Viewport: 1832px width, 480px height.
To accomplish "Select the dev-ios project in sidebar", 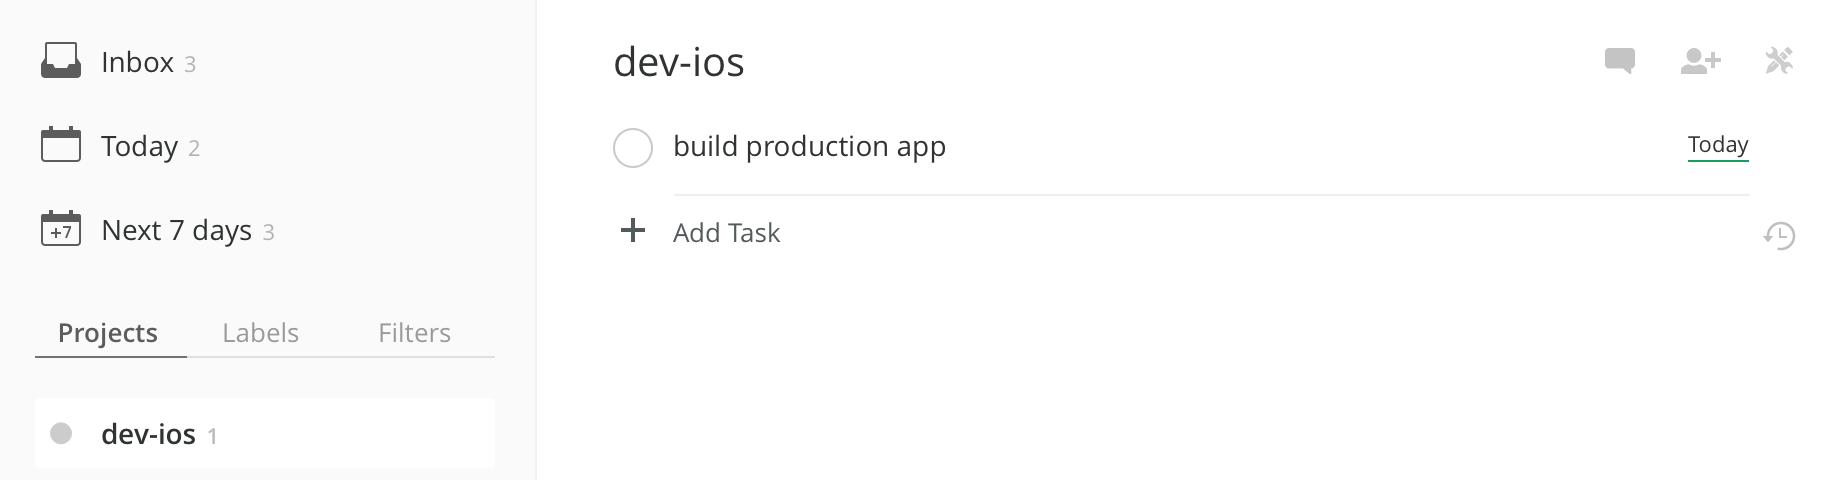I will pyautogui.click(x=265, y=433).
